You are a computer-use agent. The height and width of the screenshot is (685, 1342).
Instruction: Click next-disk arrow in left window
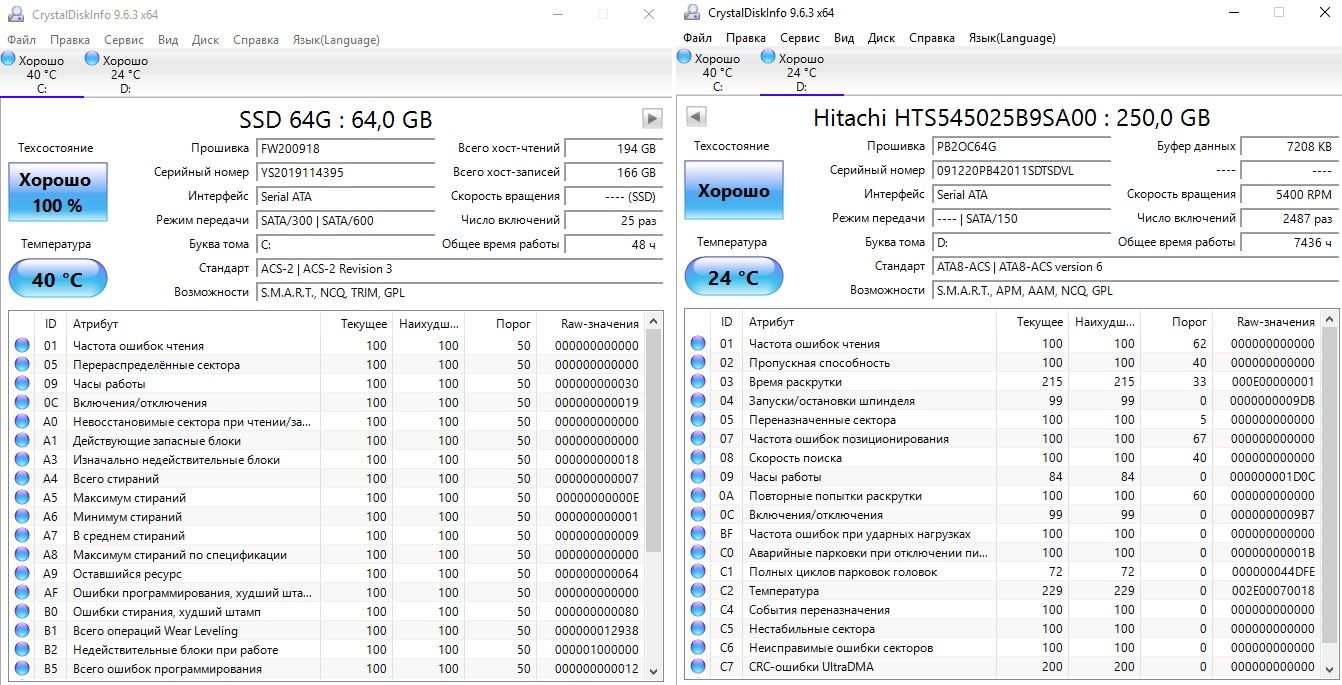pos(652,119)
